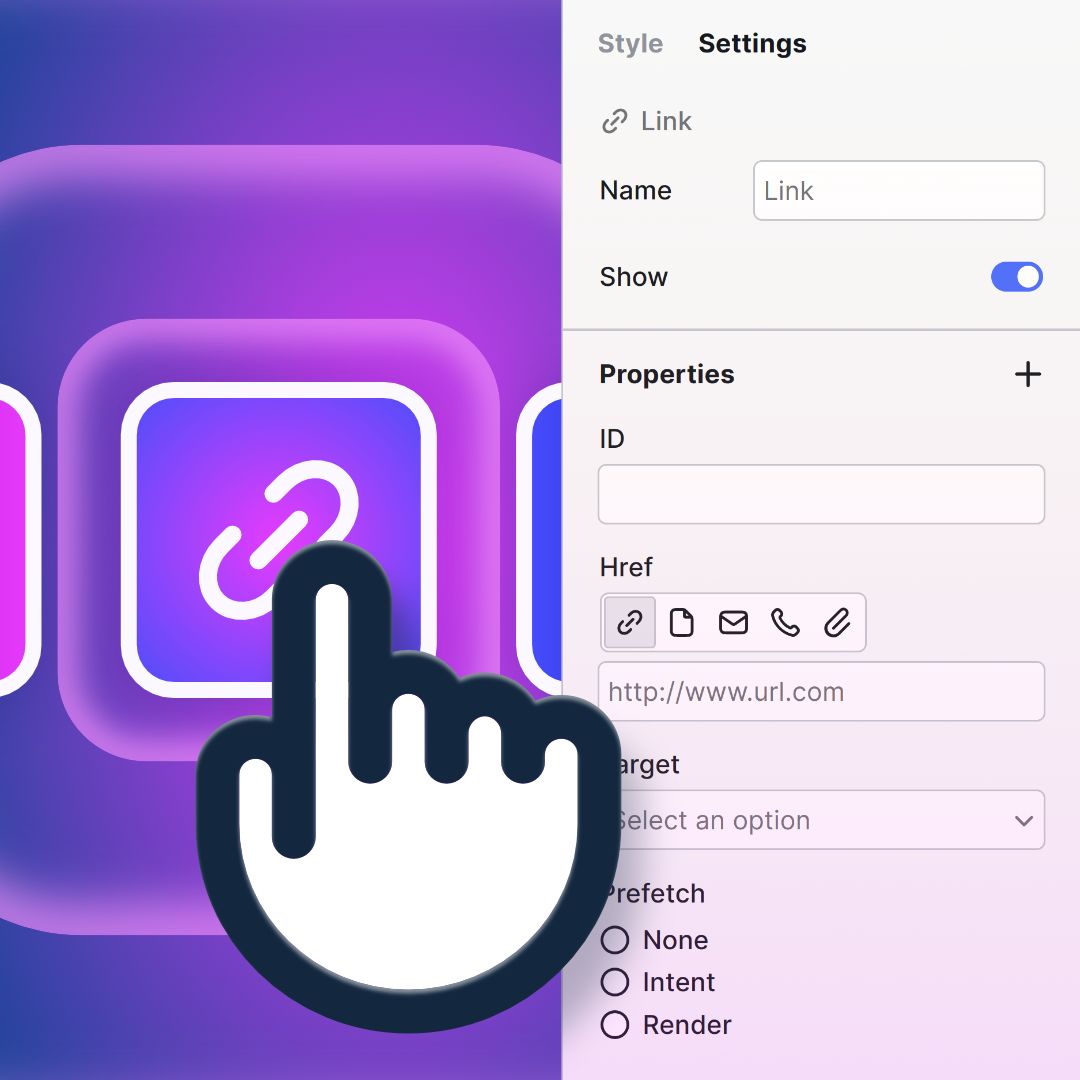Switch to the Settings tab

pos(752,44)
